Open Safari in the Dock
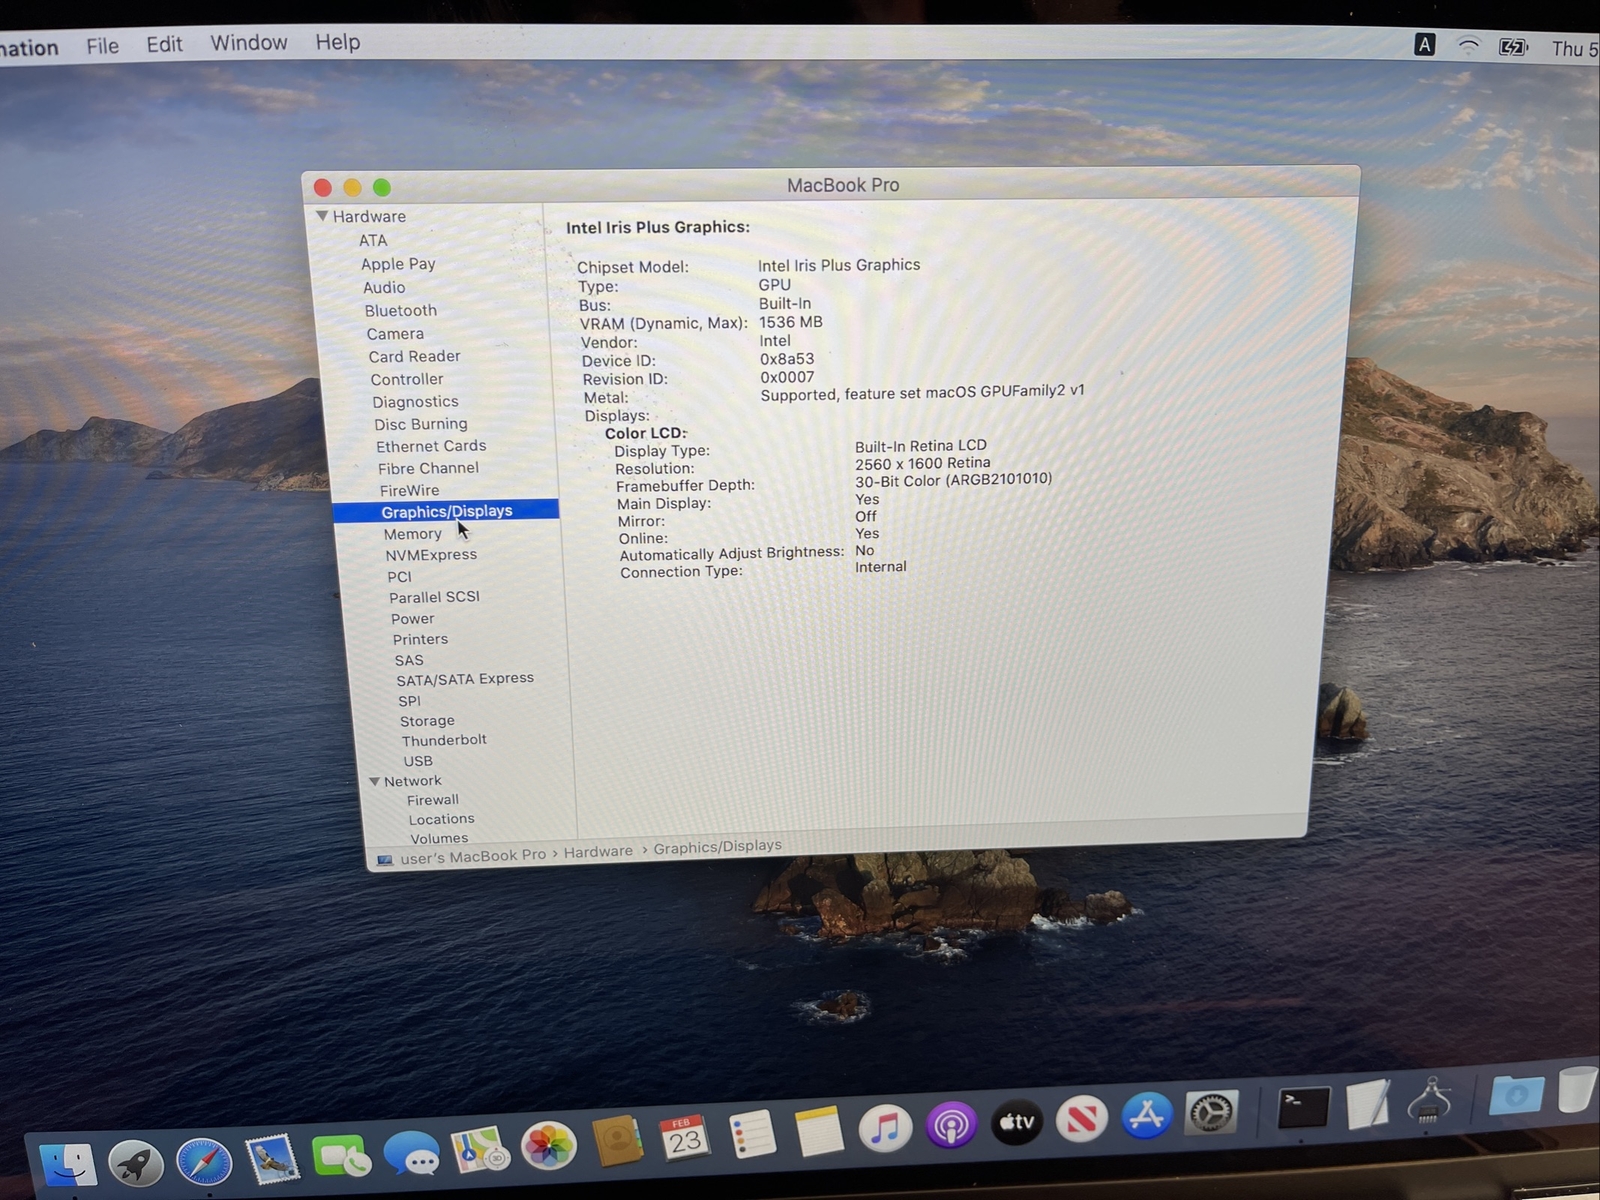The image size is (1600, 1200). tap(204, 1161)
